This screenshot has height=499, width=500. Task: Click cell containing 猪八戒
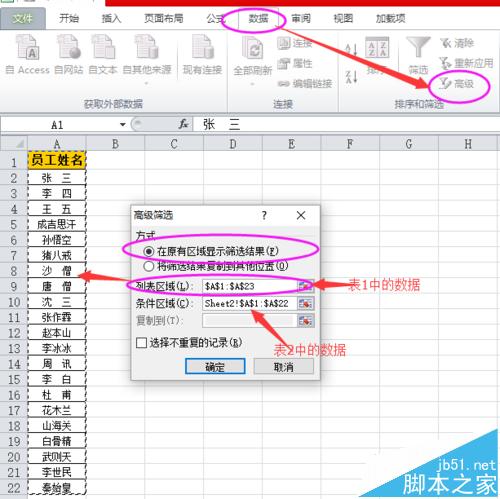click(x=57, y=255)
